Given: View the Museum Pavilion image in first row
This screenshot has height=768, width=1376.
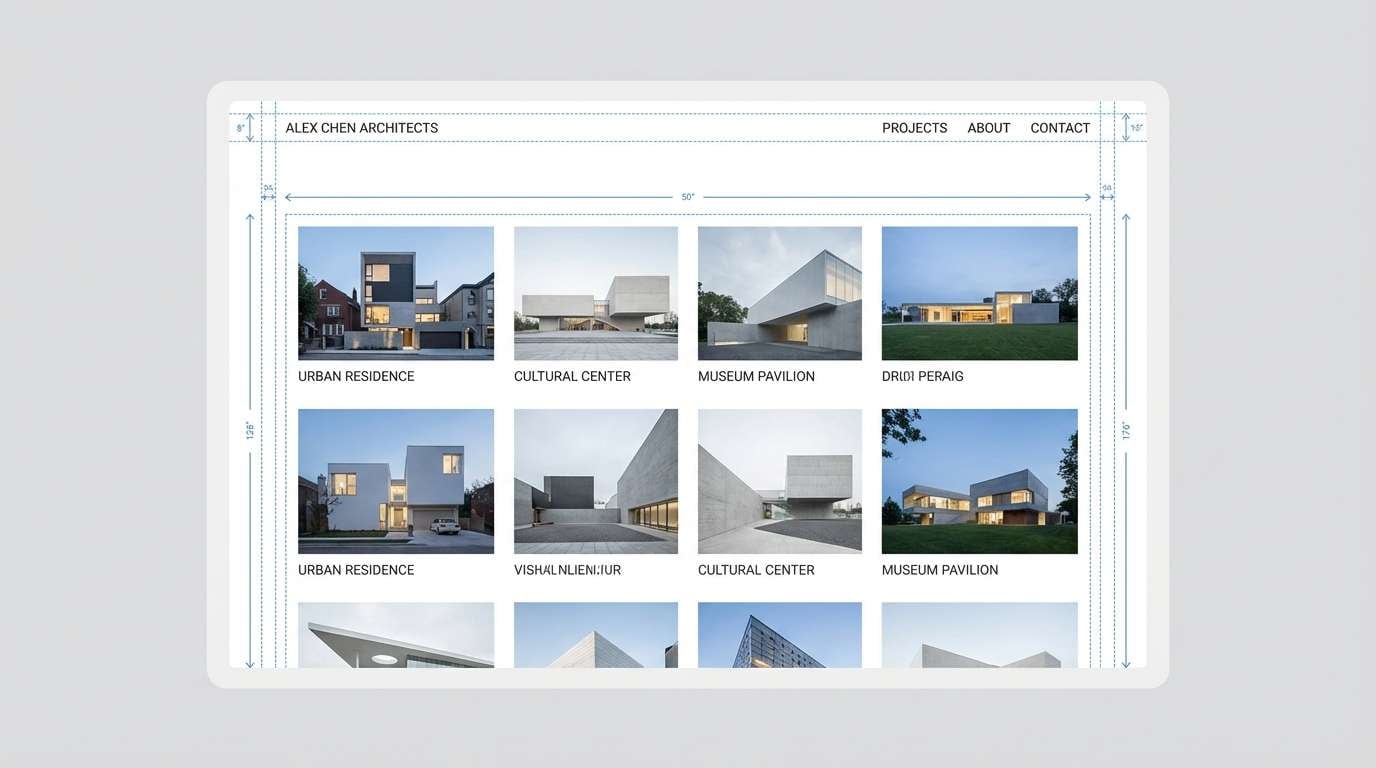Looking at the screenshot, I should click(x=780, y=292).
